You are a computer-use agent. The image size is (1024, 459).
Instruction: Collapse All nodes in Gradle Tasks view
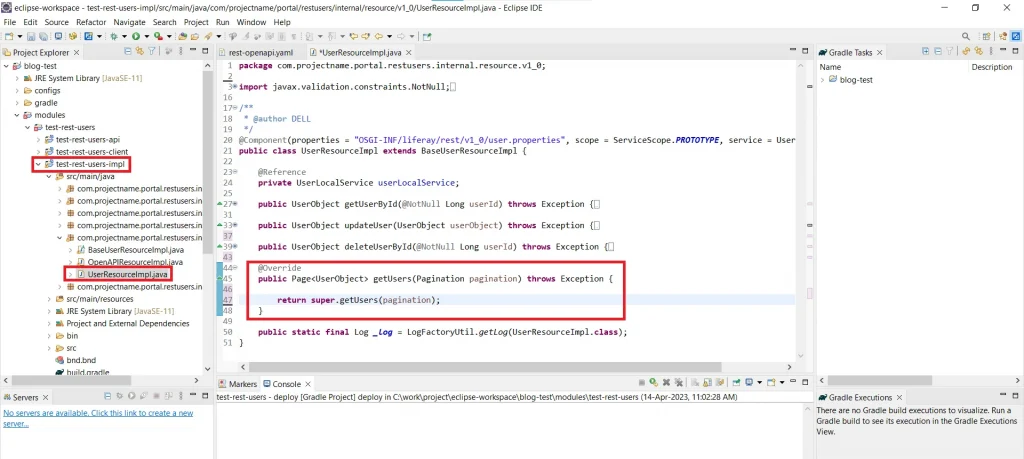coord(938,52)
